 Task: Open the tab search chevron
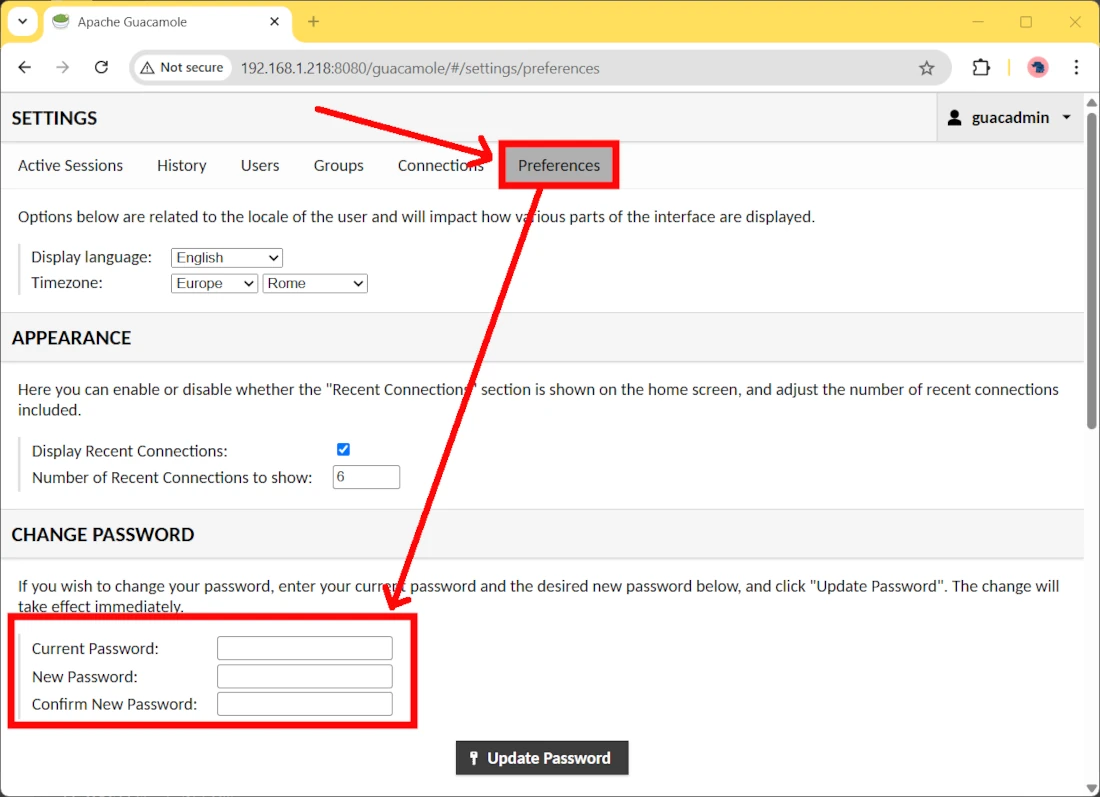22,21
